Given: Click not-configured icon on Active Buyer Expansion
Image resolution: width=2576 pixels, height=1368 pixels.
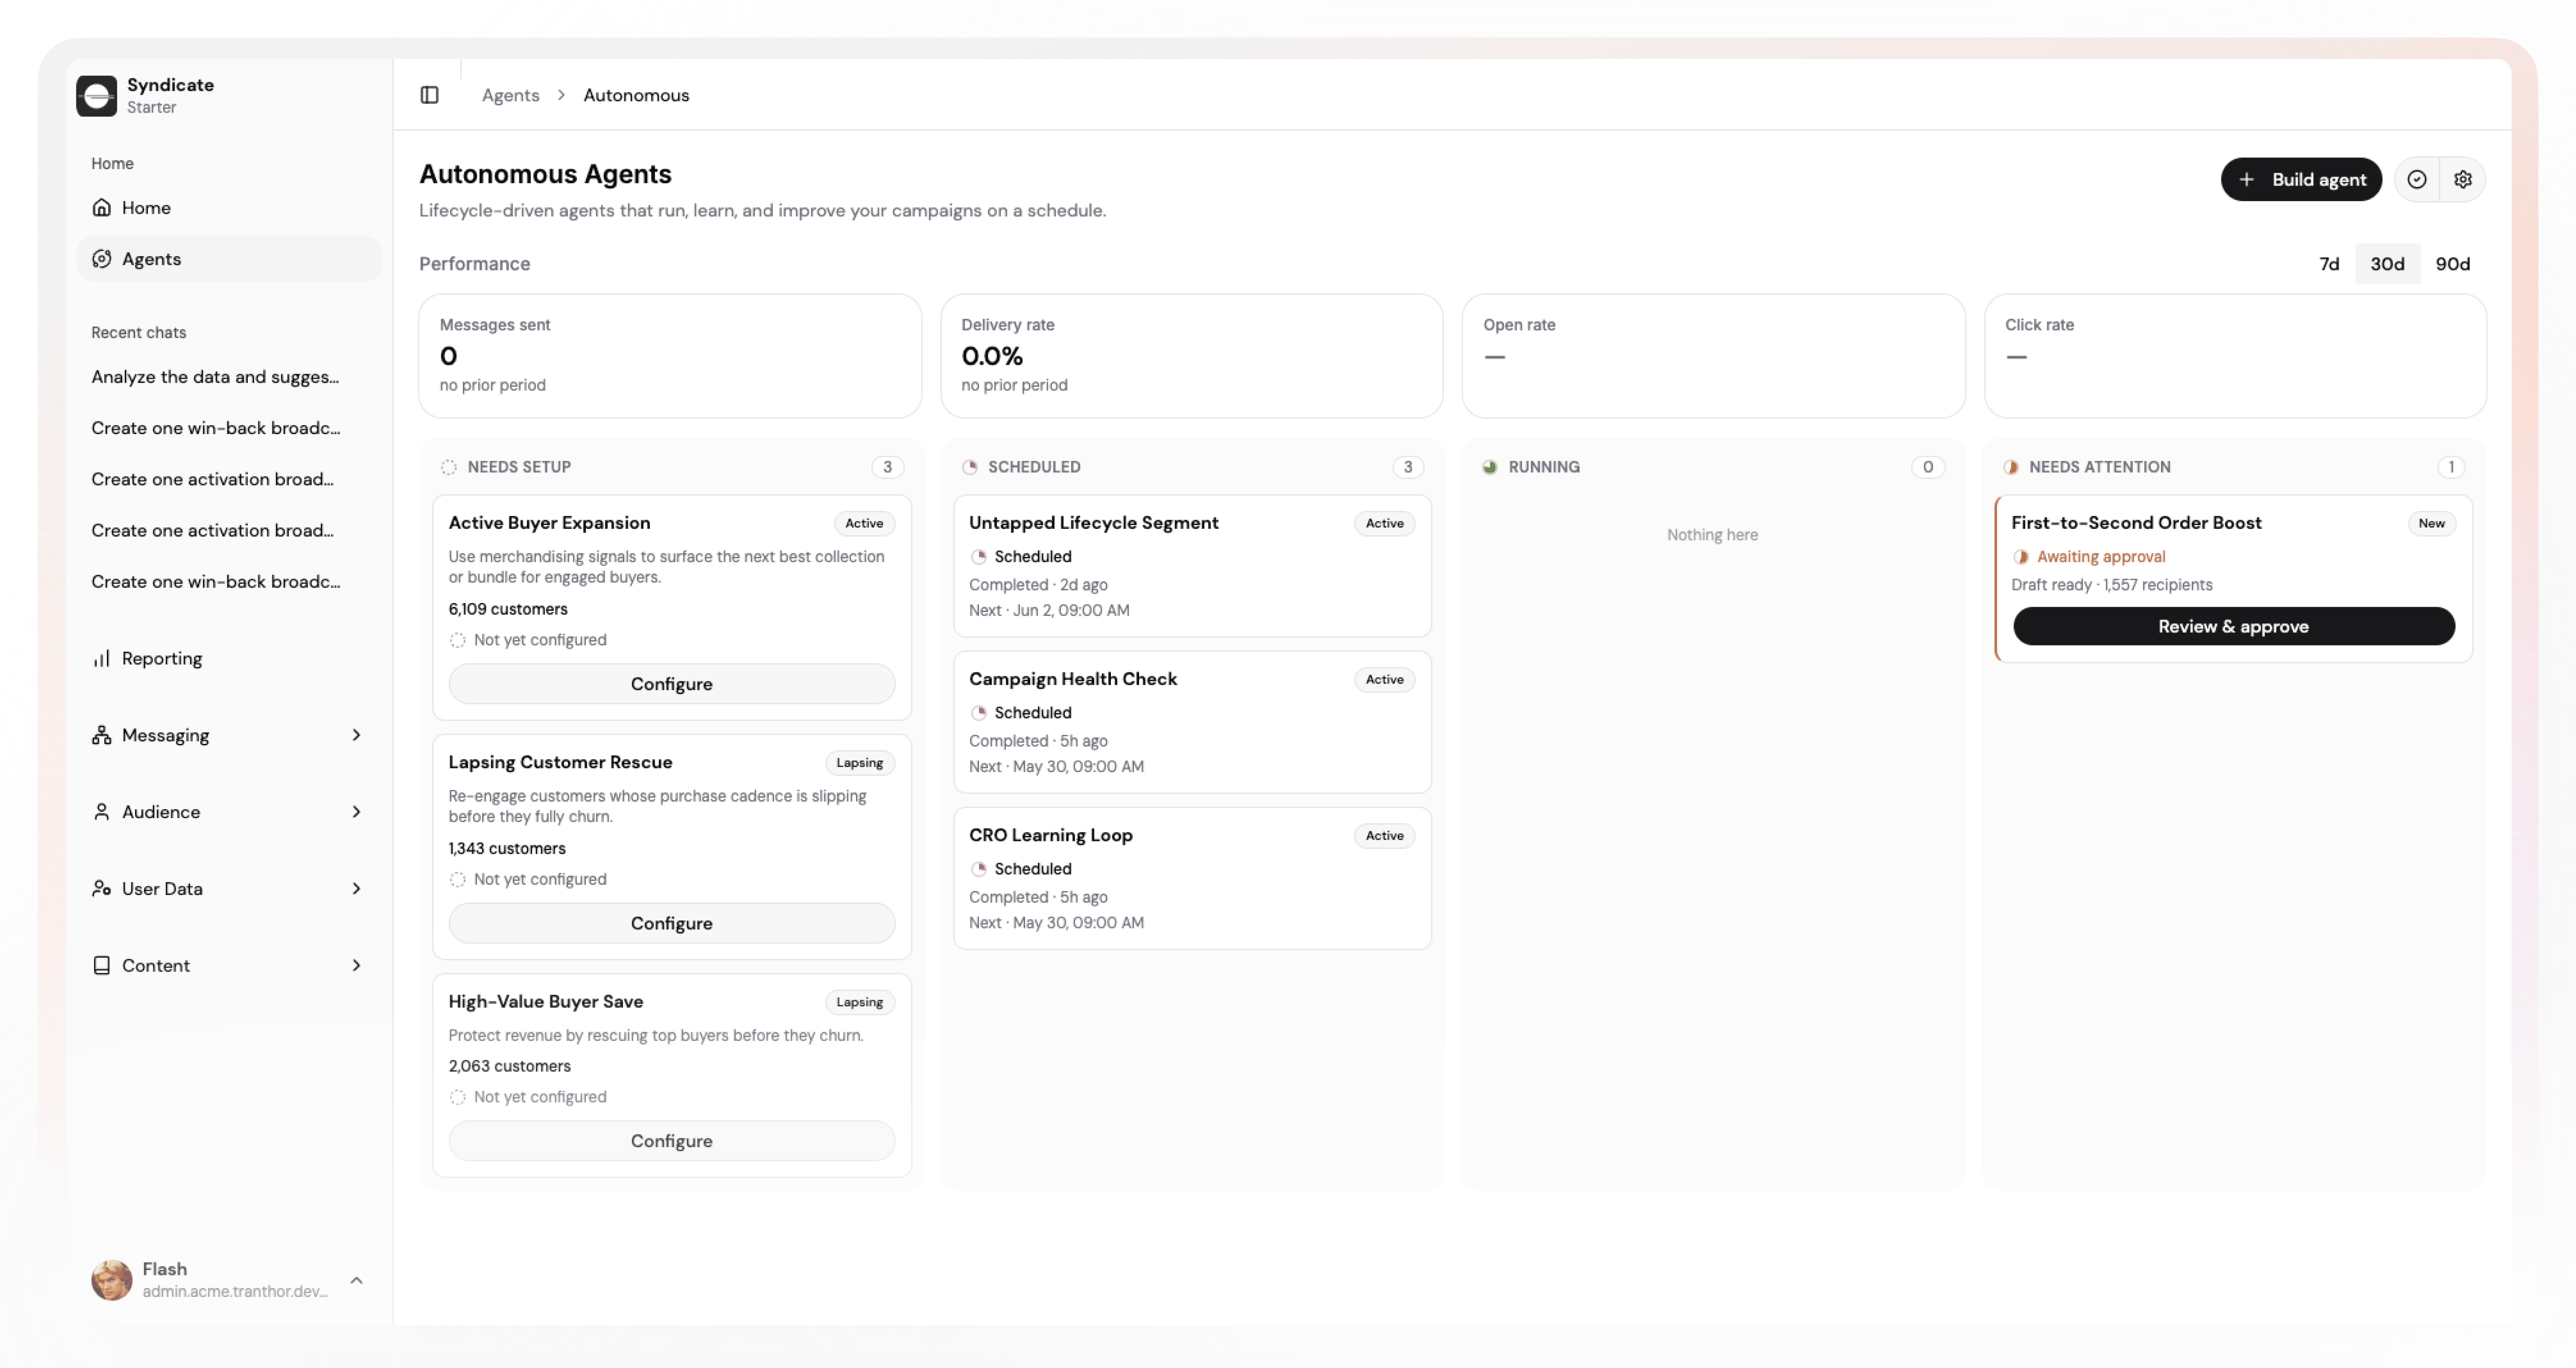Looking at the screenshot, I should pyautogui.click(x=458, y=640).
